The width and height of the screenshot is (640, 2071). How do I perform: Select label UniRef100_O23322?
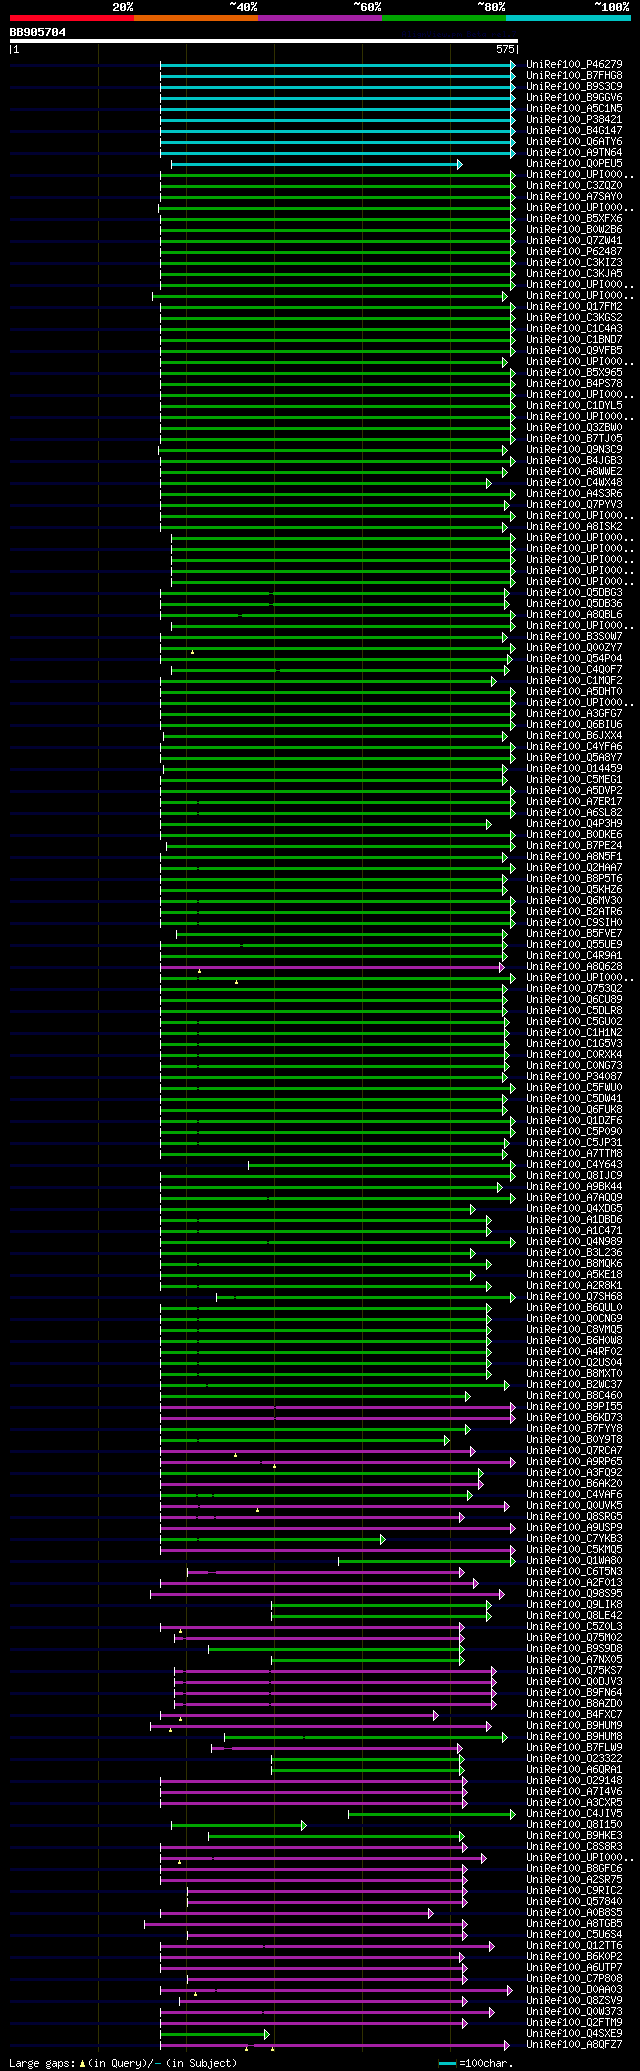574,1759
